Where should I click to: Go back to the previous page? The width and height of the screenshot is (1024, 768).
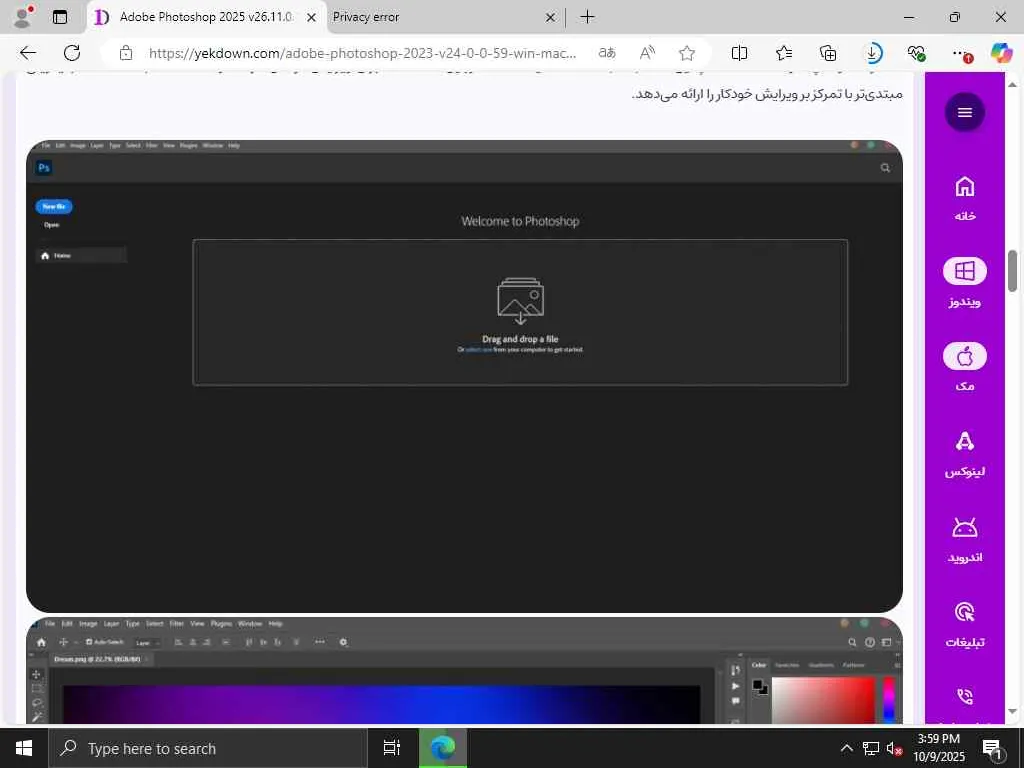point(28,53)
